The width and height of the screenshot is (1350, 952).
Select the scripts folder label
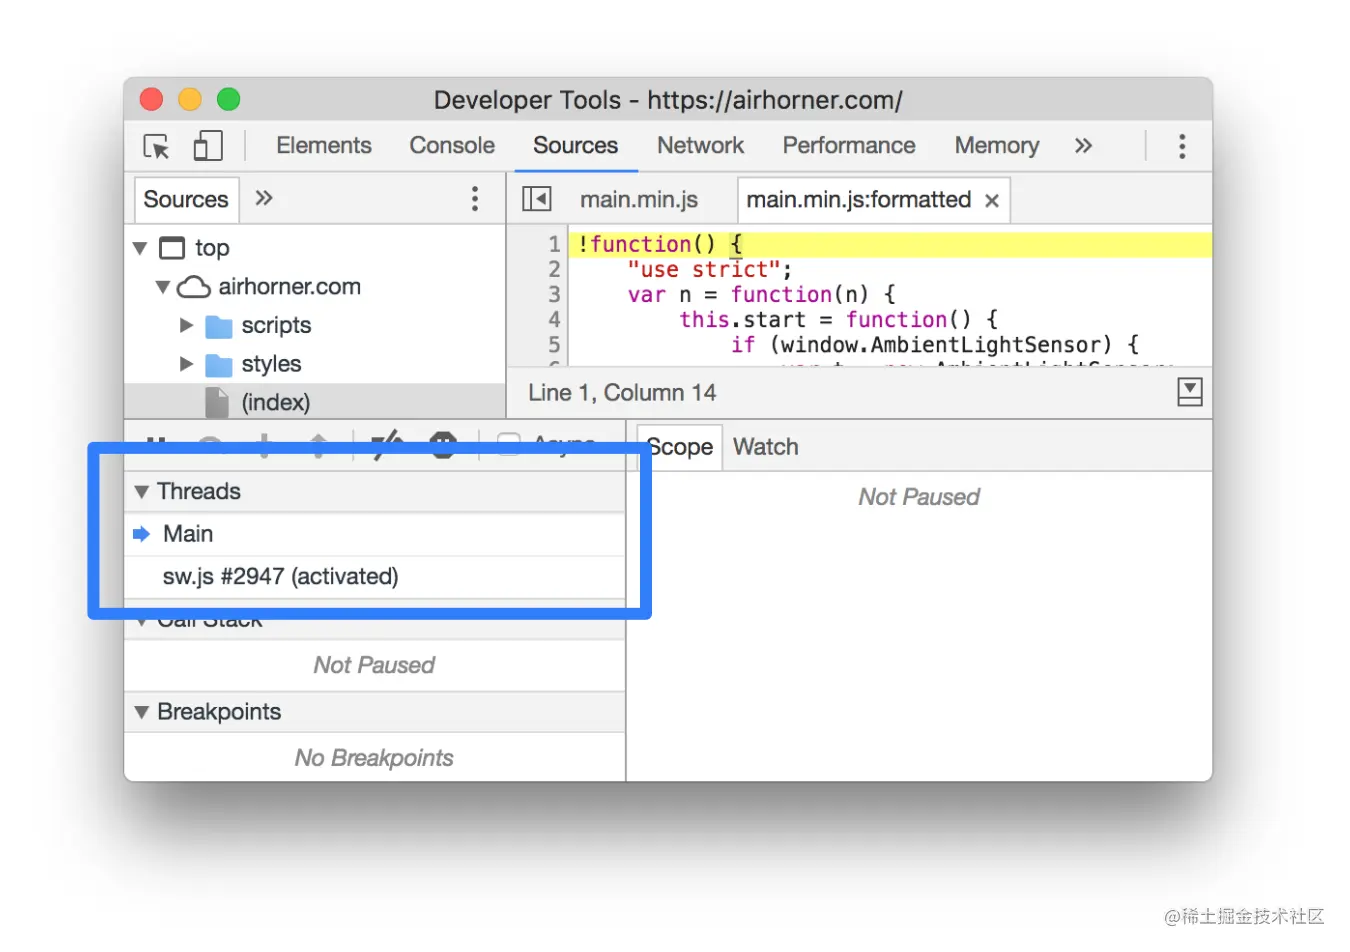tap(276, 325)
